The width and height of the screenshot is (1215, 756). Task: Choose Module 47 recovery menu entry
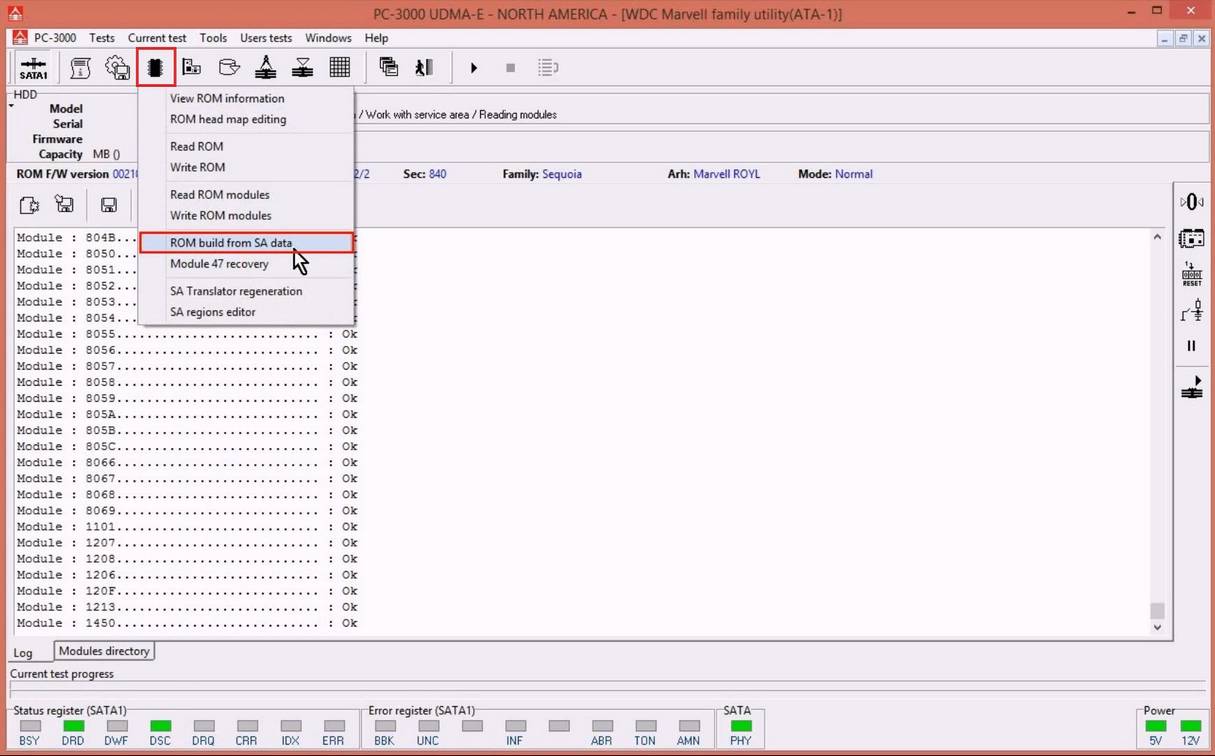[219, 264]
